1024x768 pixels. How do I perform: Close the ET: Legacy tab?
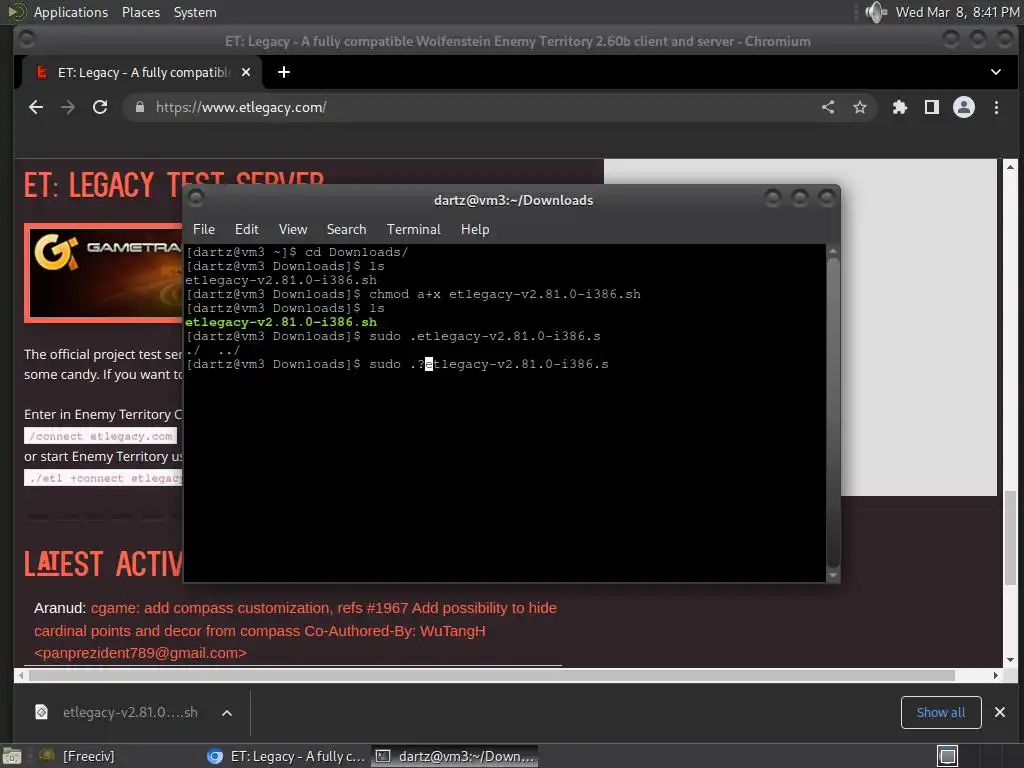(246, 72)
